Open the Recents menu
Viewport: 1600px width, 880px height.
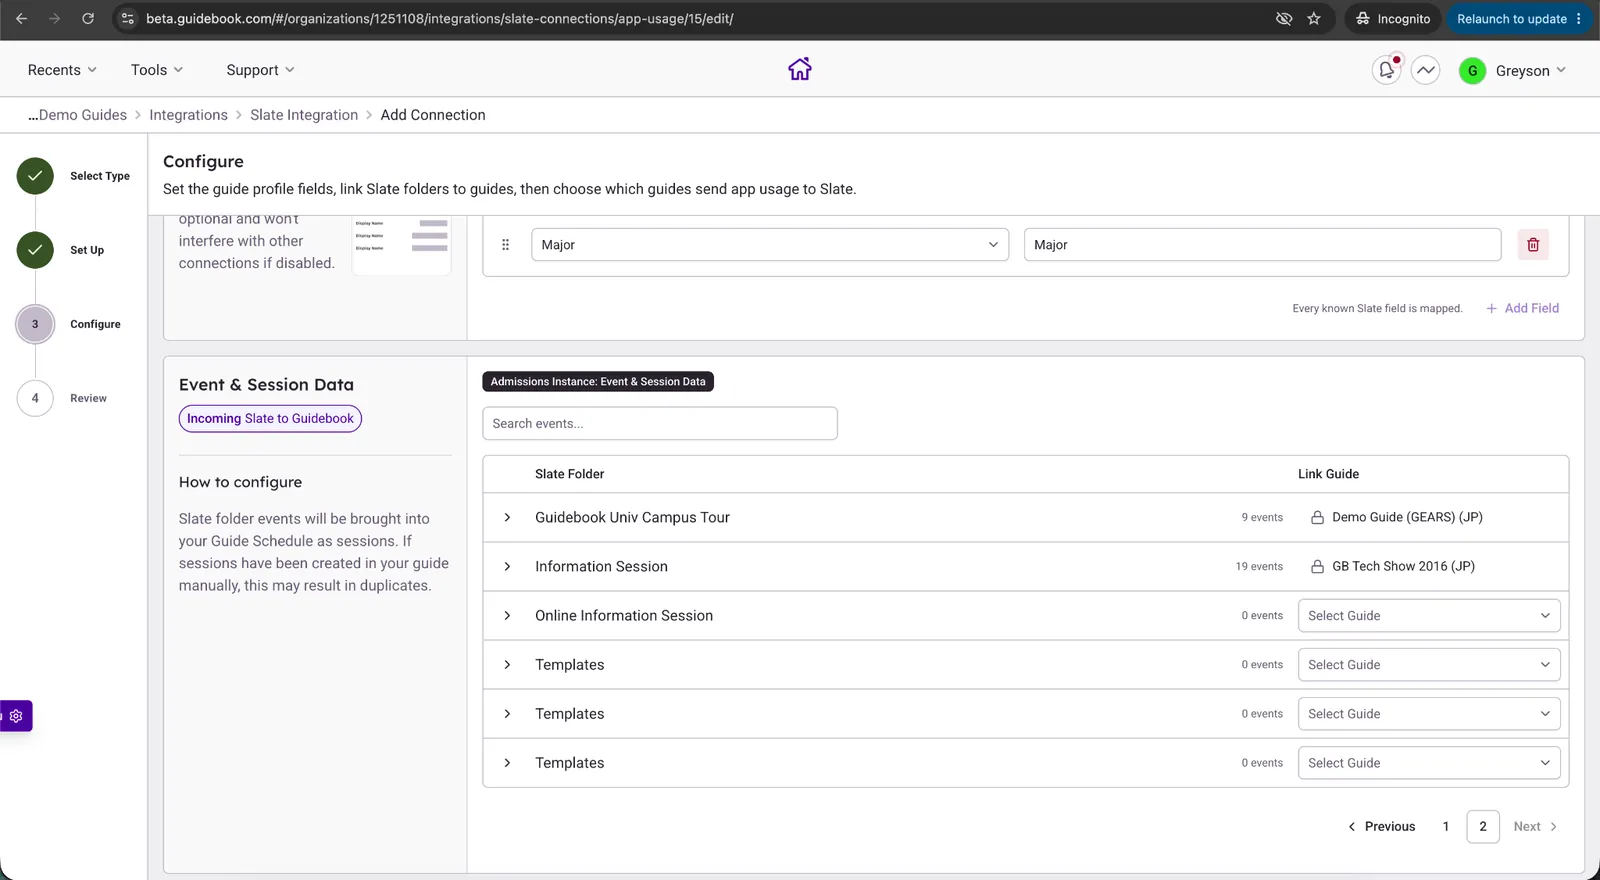62,70
